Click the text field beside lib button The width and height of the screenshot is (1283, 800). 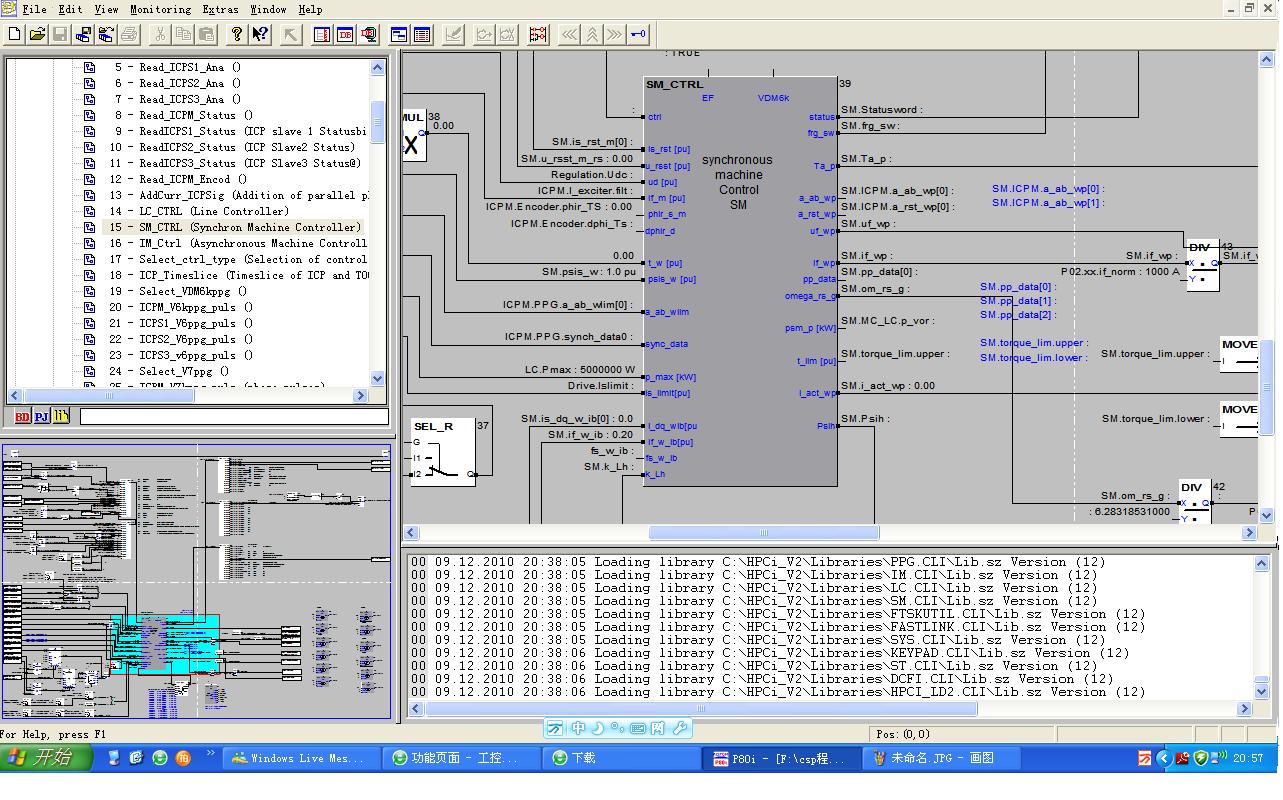pyautogui.click(x=233, y=416)
